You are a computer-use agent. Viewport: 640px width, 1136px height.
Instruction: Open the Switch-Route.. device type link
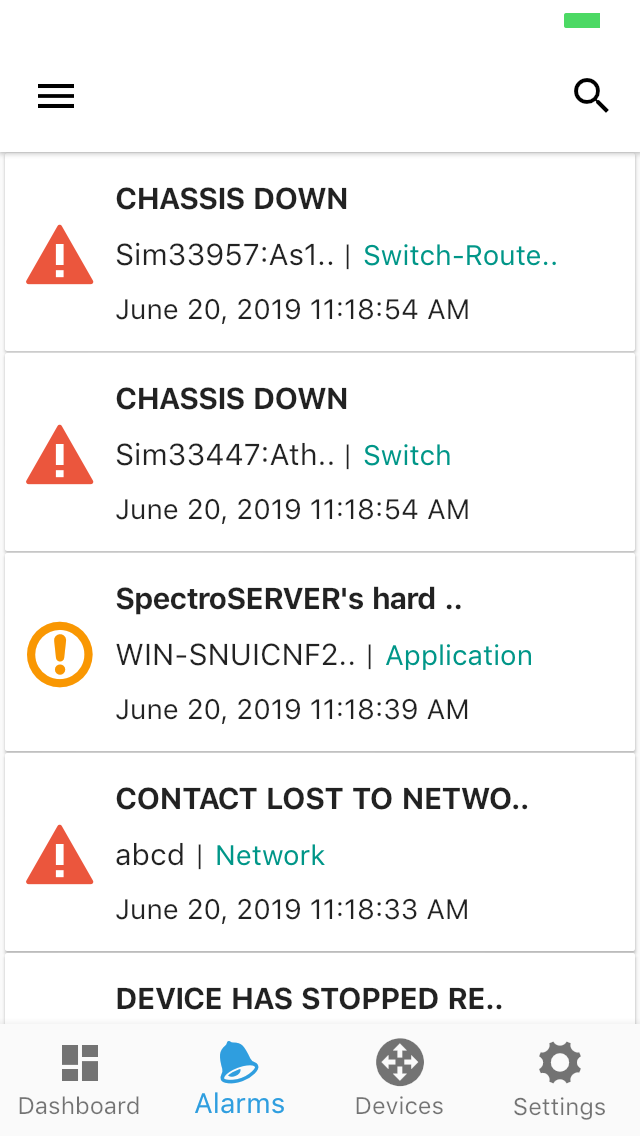460,256
